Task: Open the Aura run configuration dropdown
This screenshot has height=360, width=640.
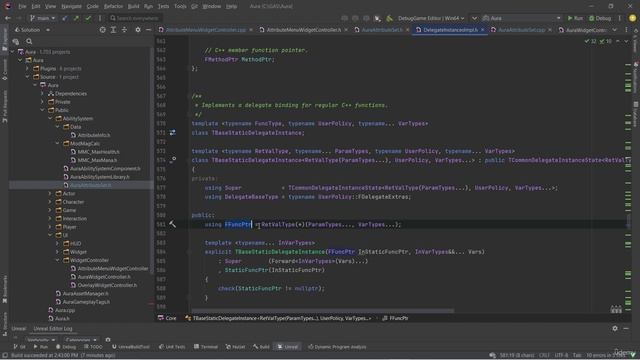Action: (522, 18)
